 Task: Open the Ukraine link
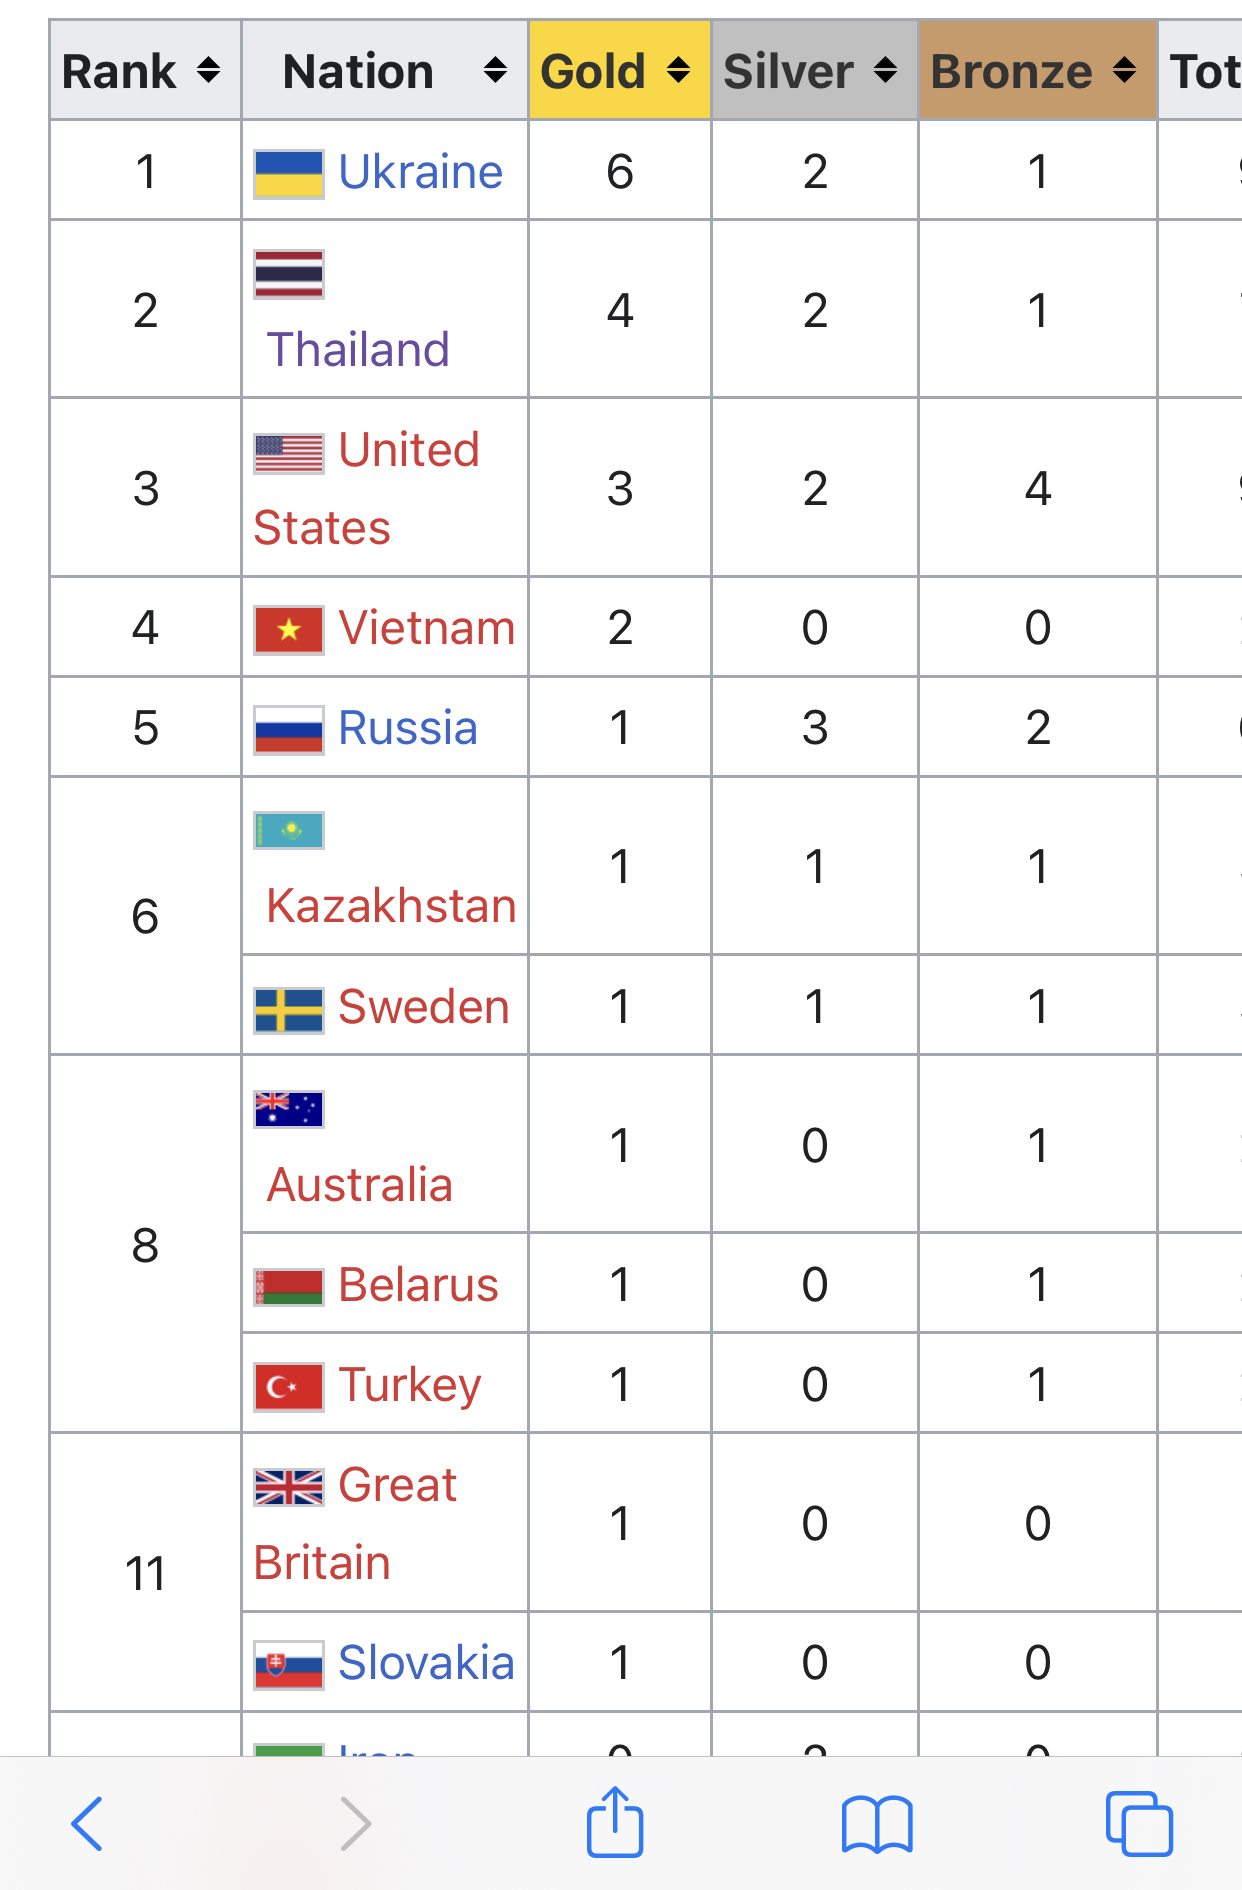(x=420, y=172)
